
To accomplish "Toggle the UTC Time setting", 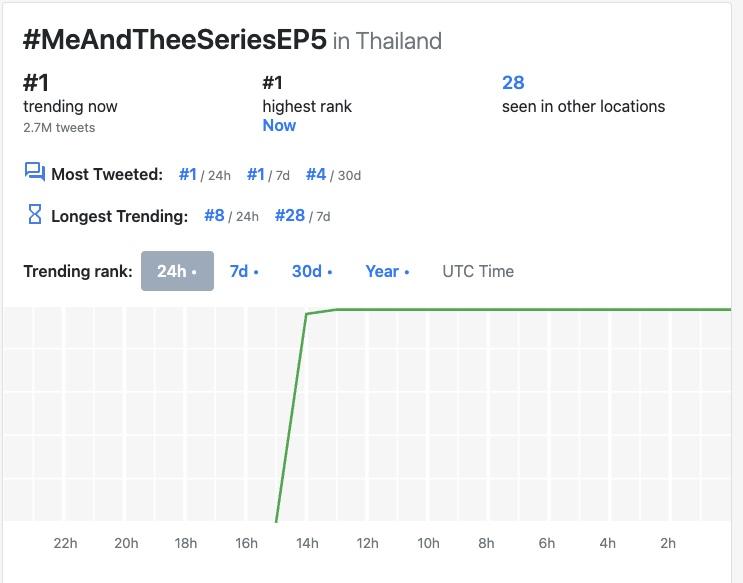I will point(478,271).
